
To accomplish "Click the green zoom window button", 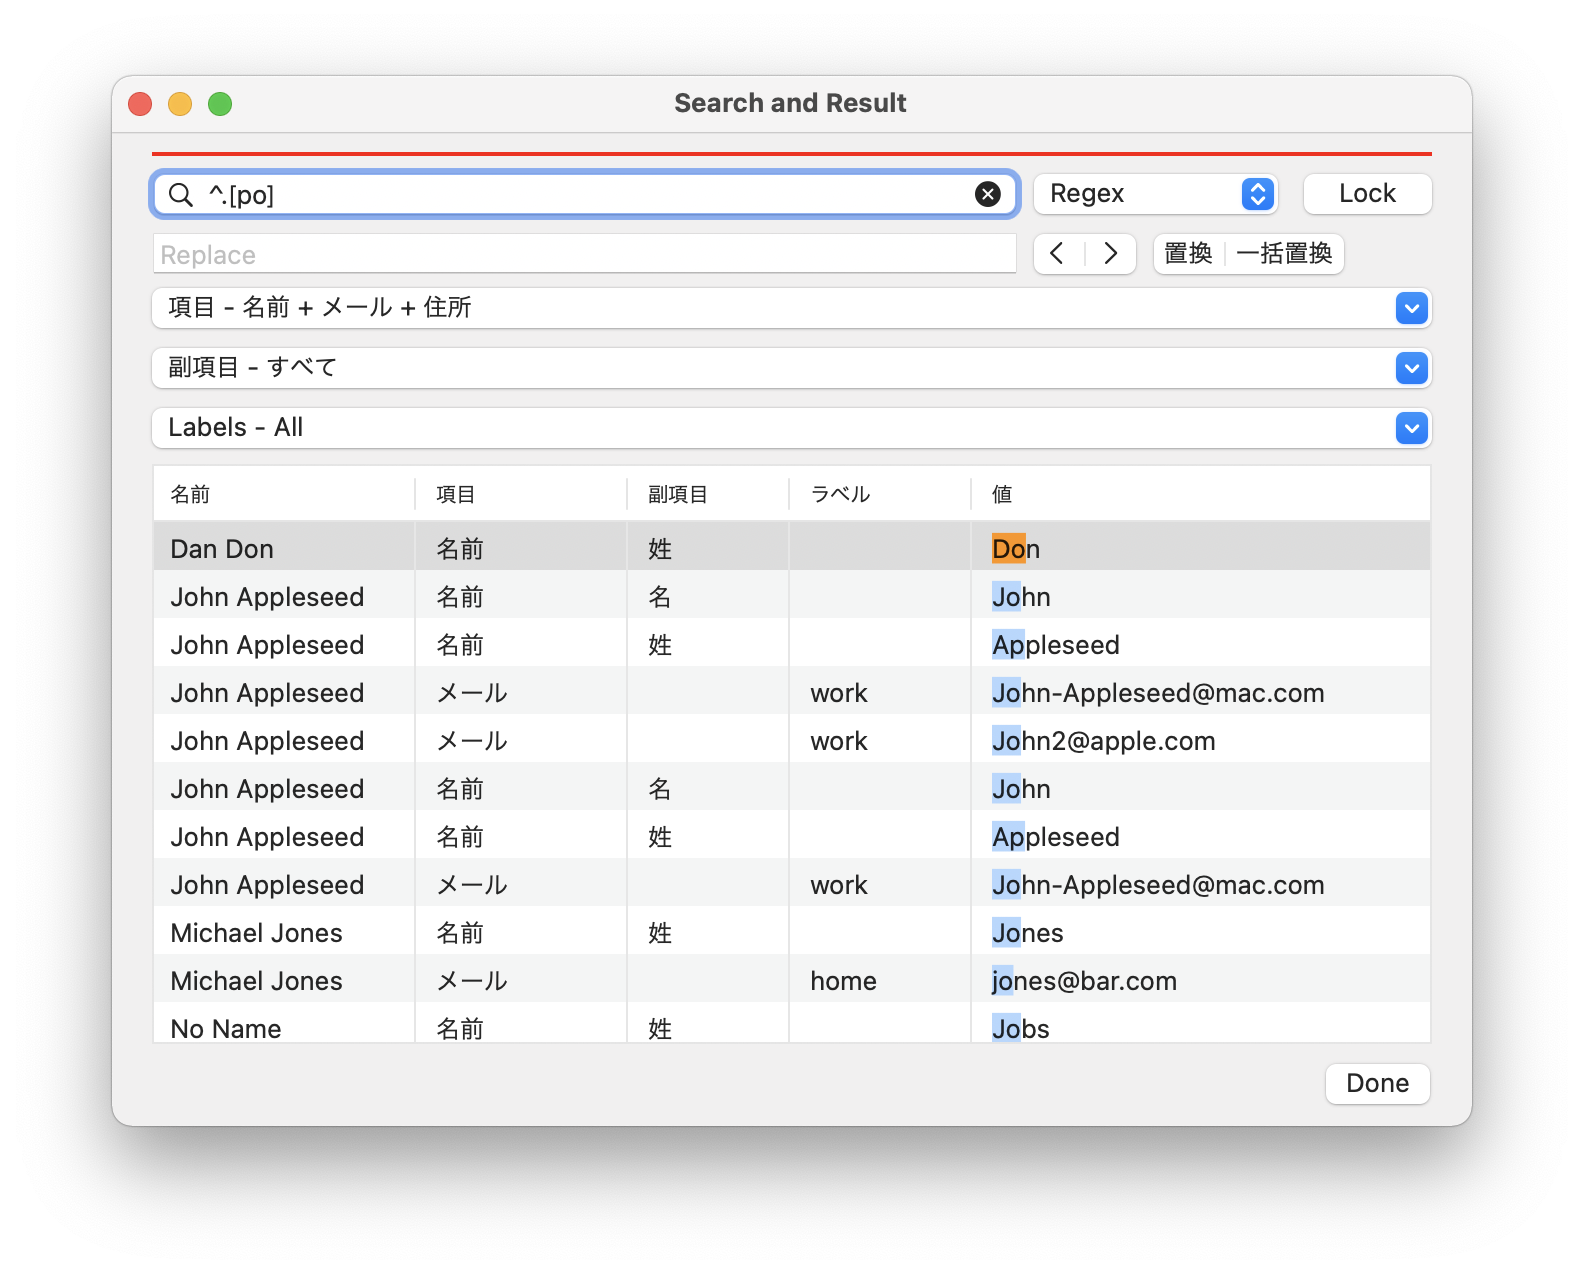I will coord(220,104).
